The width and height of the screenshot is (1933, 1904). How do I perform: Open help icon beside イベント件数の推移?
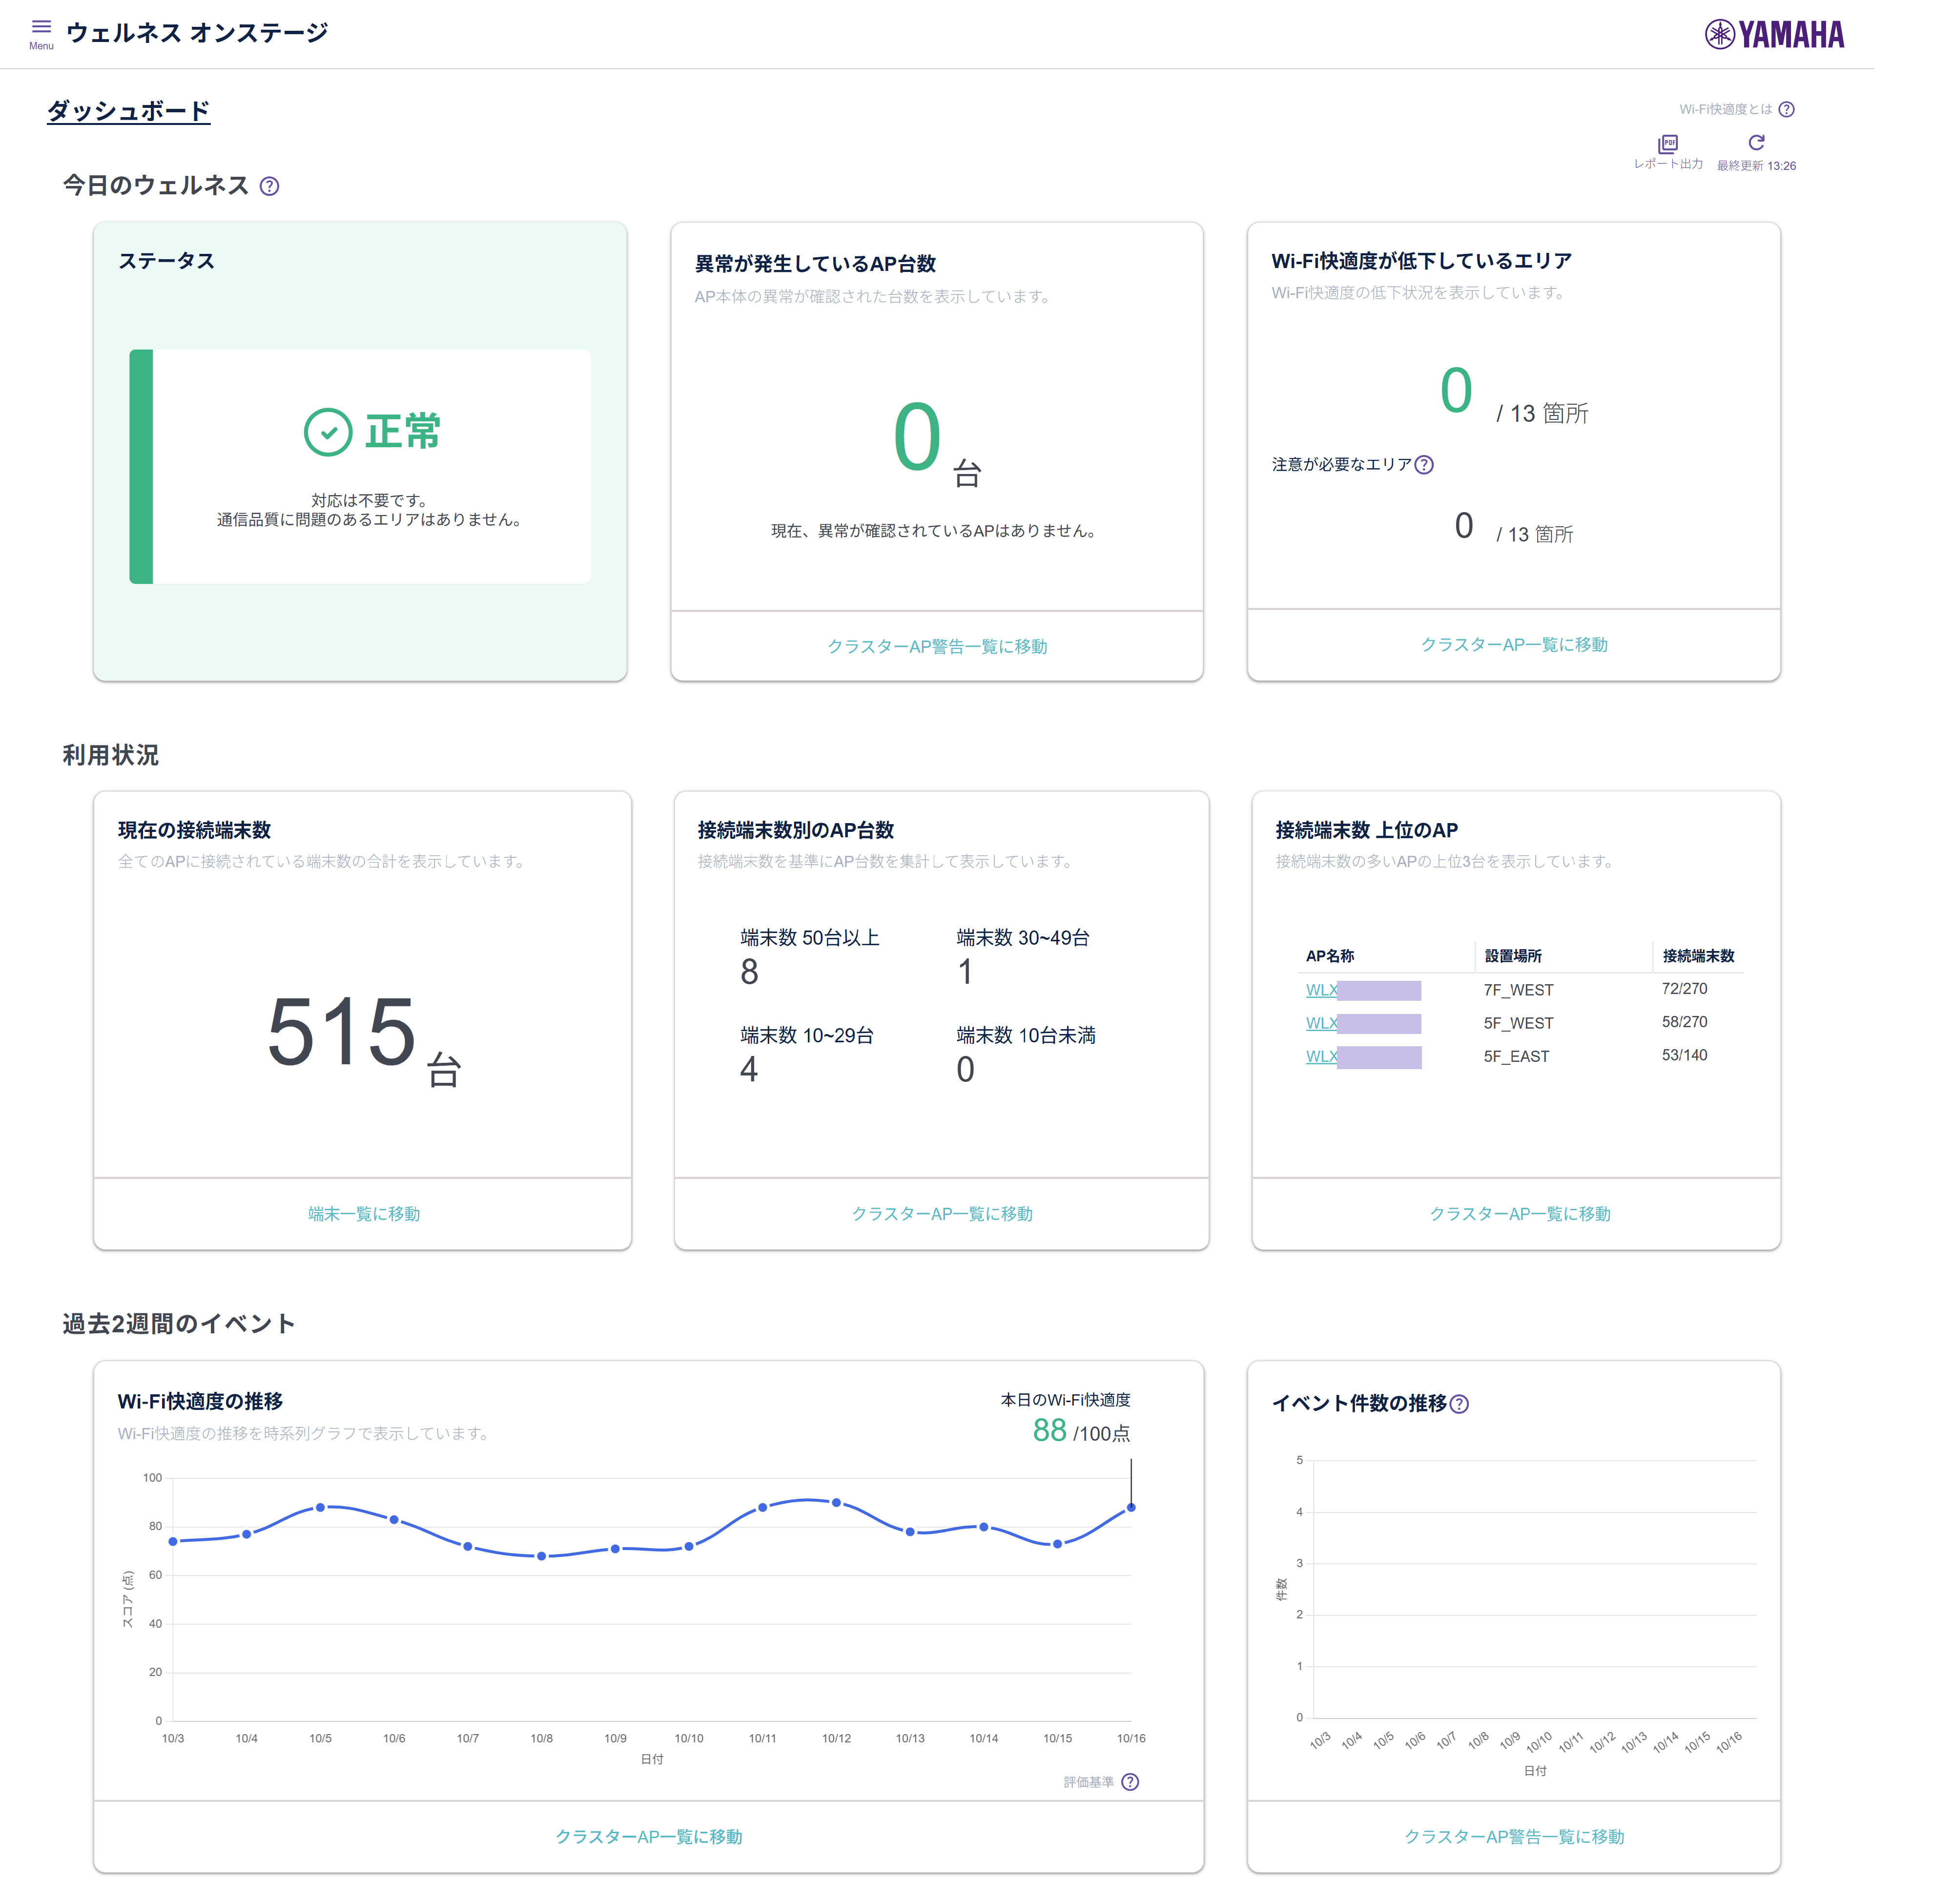[x=1459, y=1404]
